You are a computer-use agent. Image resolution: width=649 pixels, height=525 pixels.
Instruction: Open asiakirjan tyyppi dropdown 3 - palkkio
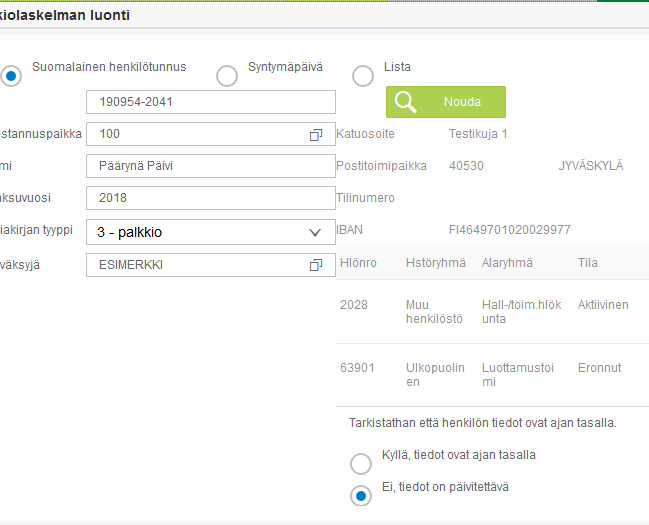click(211, 232)
